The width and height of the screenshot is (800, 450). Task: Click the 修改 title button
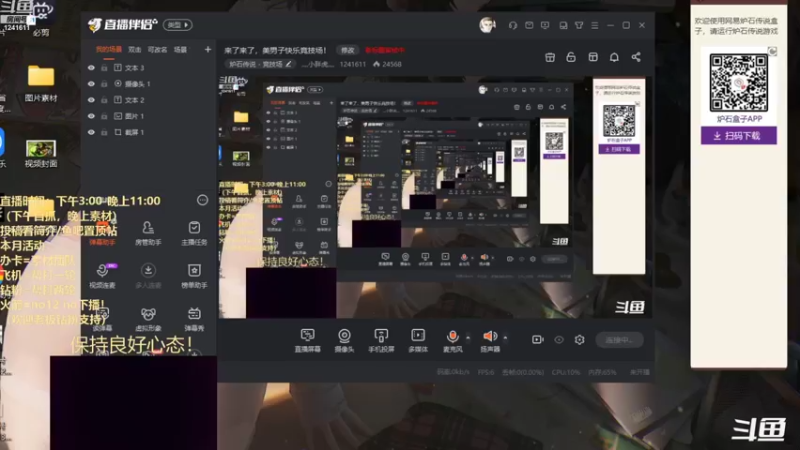pos(347,50)
